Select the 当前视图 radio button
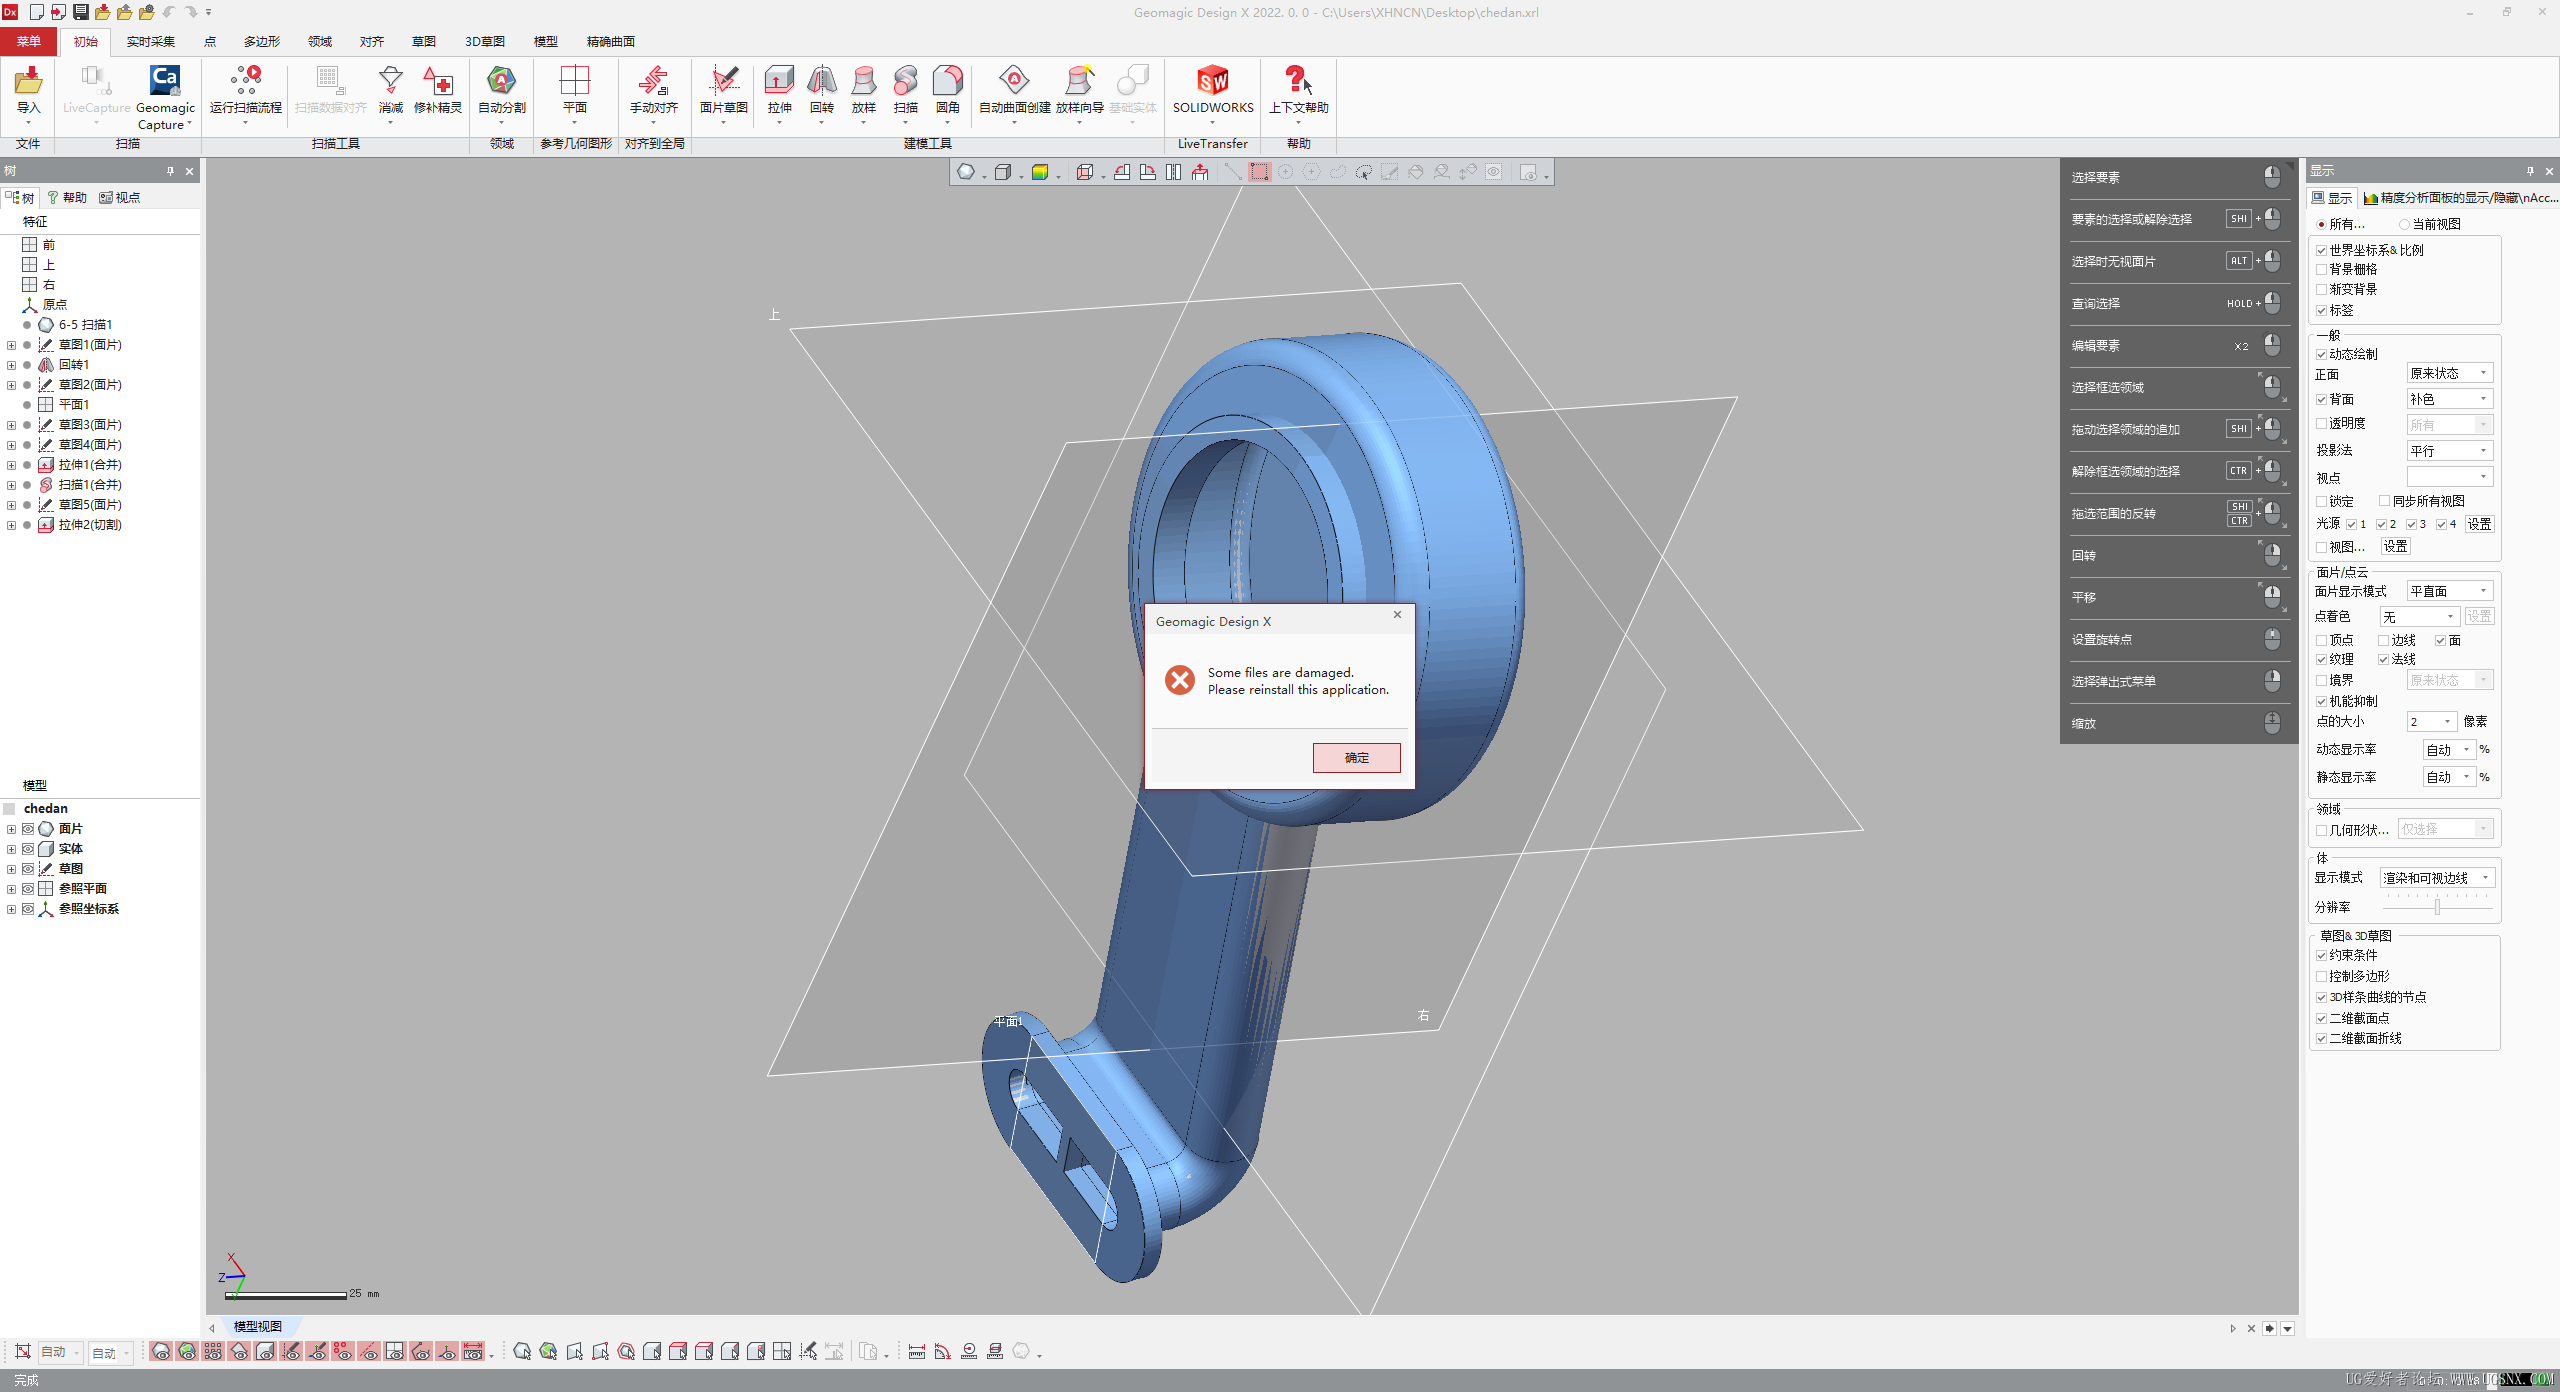This screenshot has height=1392, width=2560. [x=2404, y=224]
